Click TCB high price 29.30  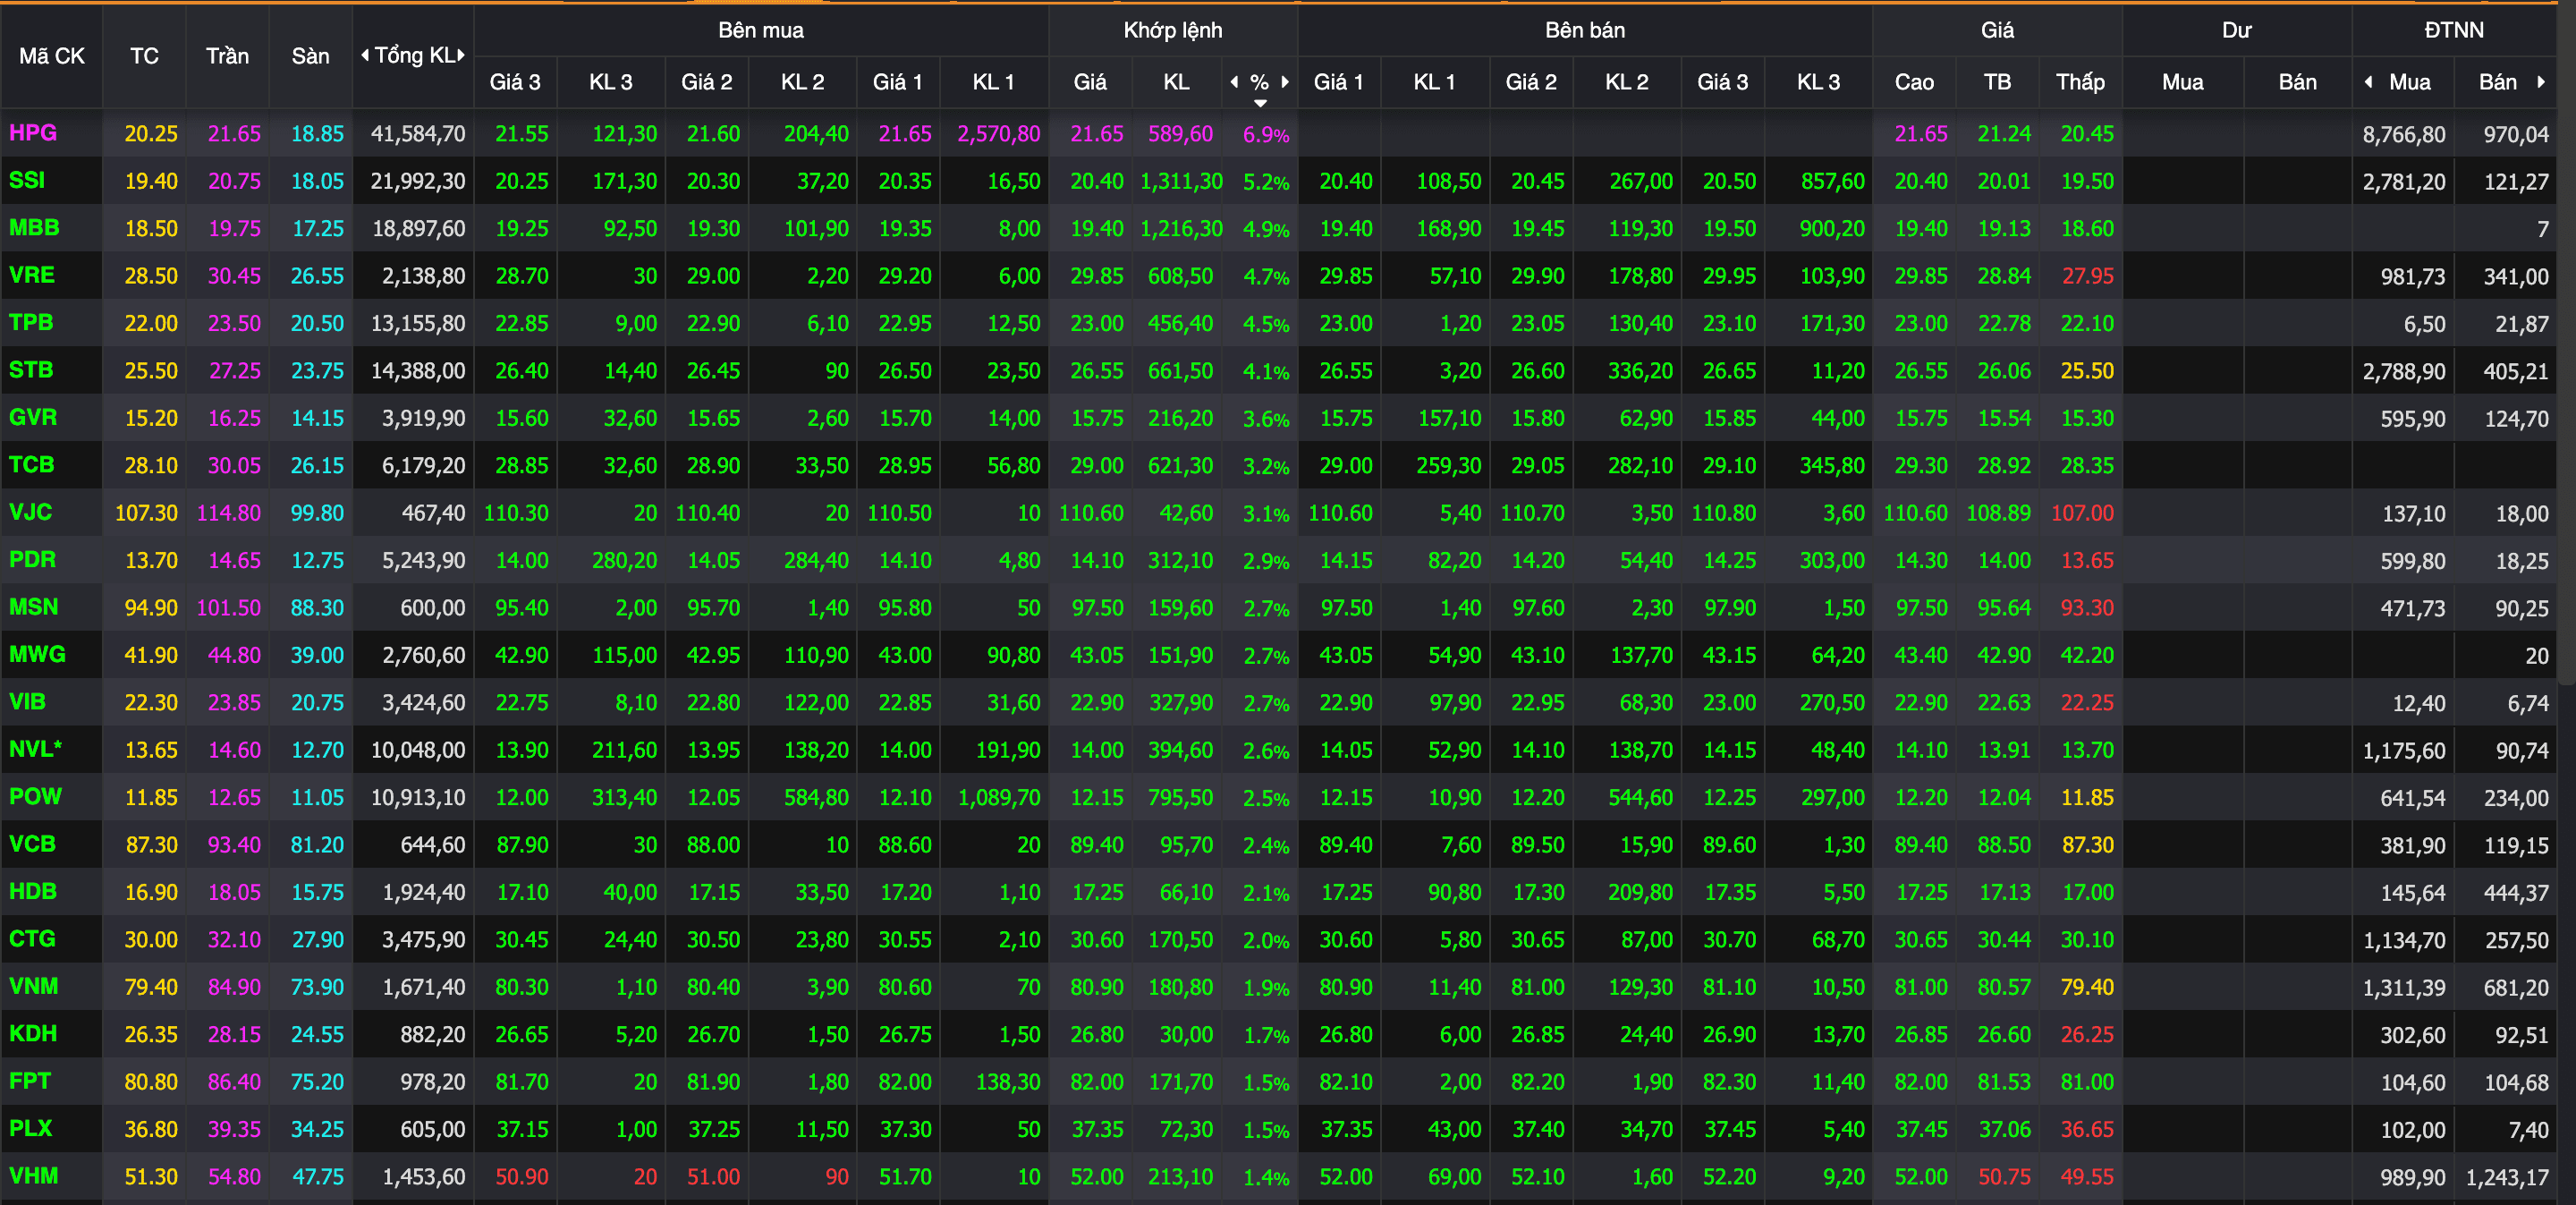click(1921, 466)
